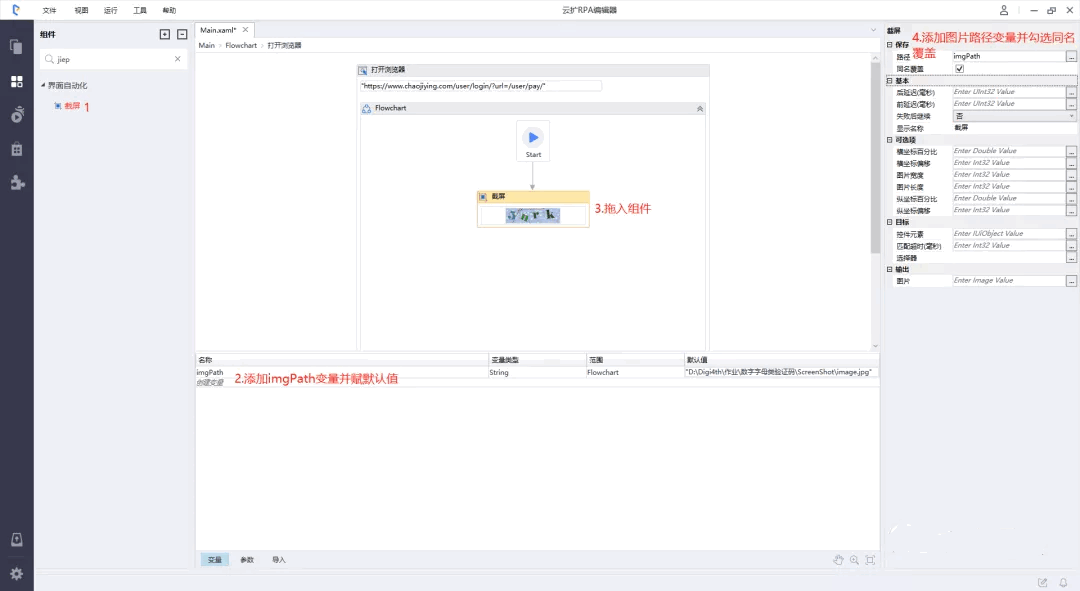Viewport: 1080px width, 591px height.
Task: Clear the component search box
Action: coord(178,59)
